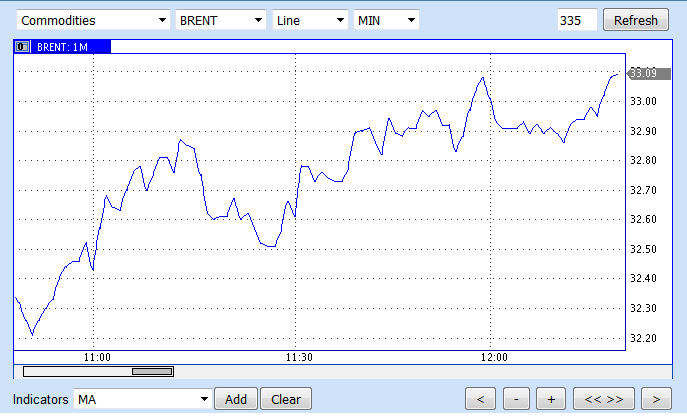This screenshot has height=420, width=687.
Task: Click the chart menu icon beside BRENT: 1M
Action: click(x=22, y=46)
